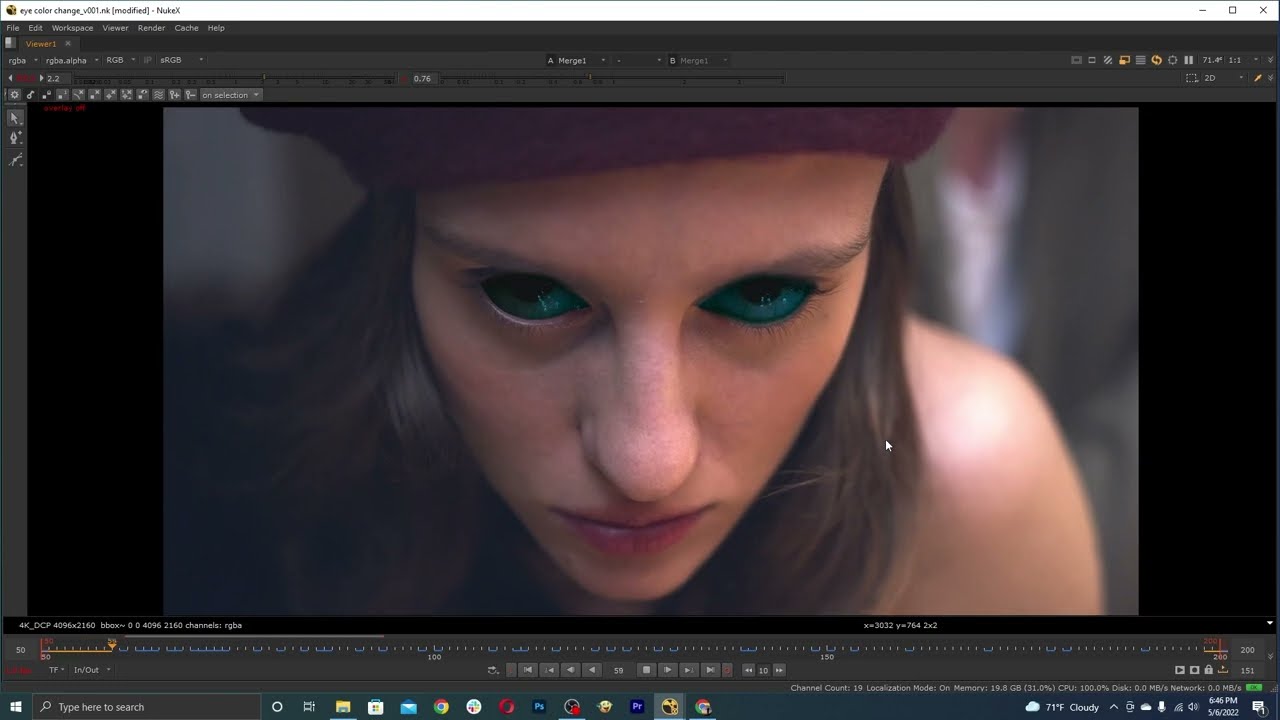
Task: Open the RGB display channel dropdown
Action: click(120, 60)
